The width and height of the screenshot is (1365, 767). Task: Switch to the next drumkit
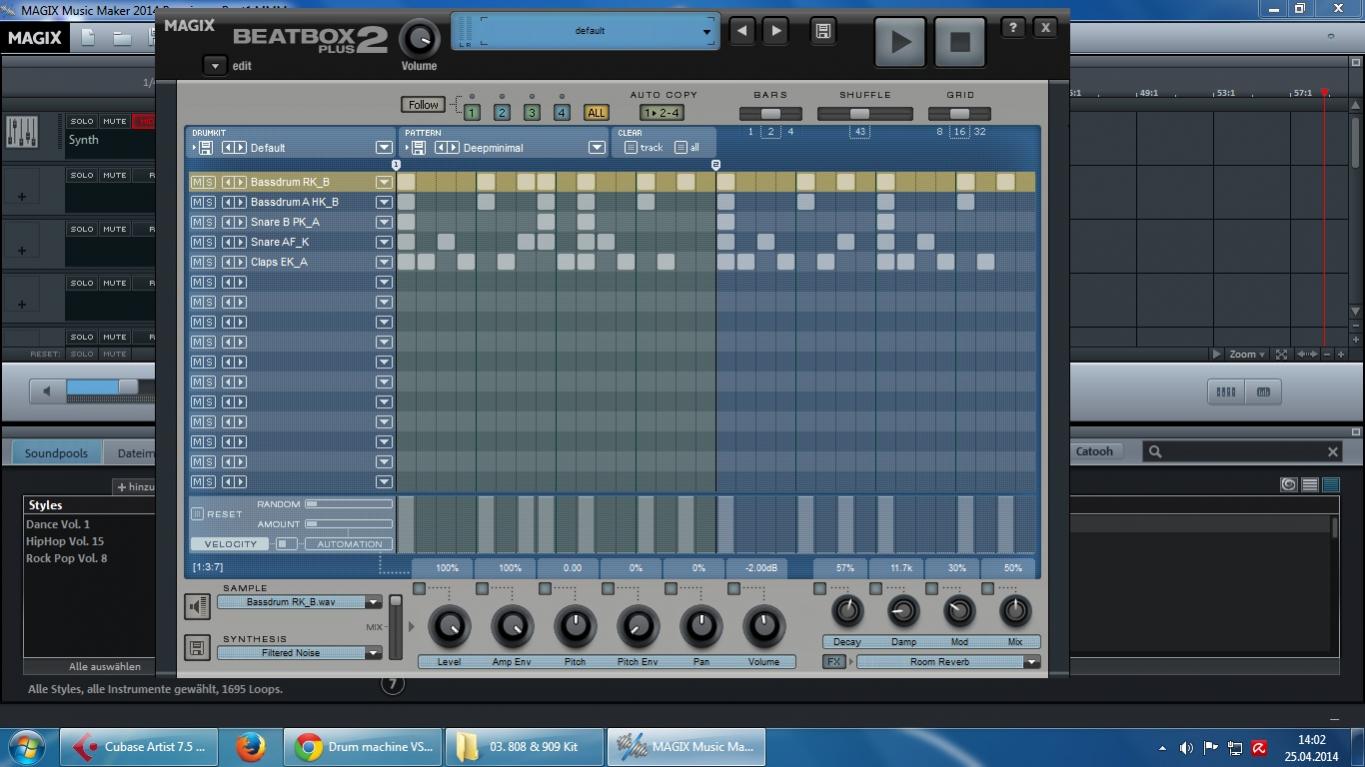tap(240, 148)
